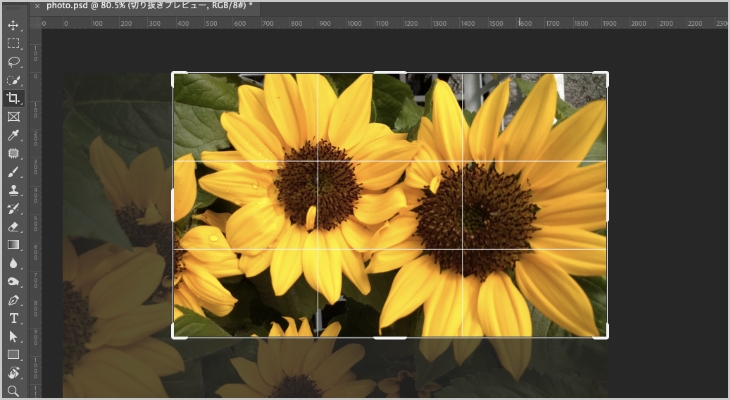The height and width of the screenshot is (400, 730).
Task: Select the Gradient tool
Action: coord(14,245)
